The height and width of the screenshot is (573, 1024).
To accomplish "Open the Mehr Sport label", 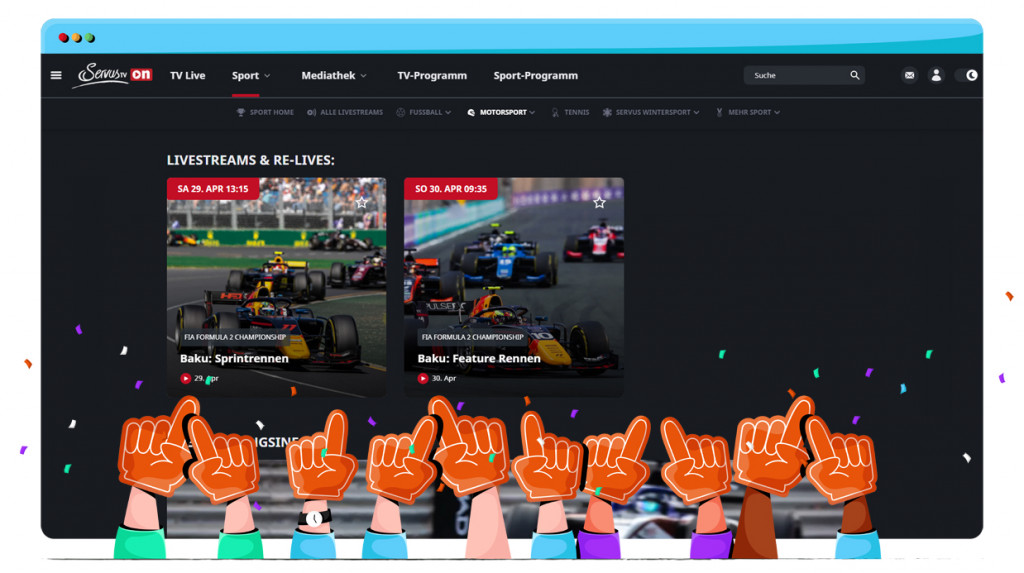I will click(750, 112).
